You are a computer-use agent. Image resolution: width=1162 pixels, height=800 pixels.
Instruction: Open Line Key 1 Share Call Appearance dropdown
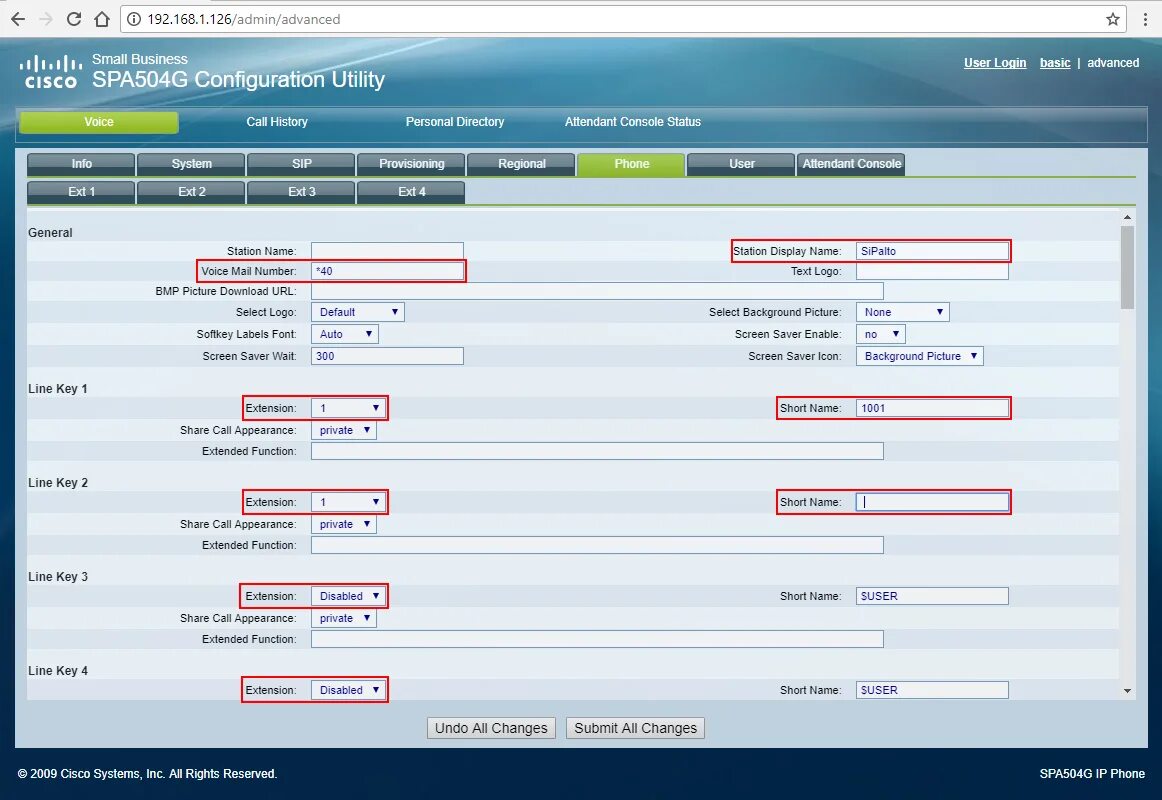point(344,430)
